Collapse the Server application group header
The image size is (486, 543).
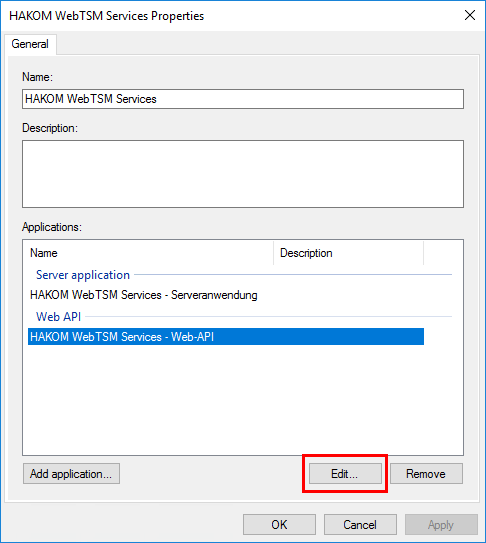pos(83,275)
